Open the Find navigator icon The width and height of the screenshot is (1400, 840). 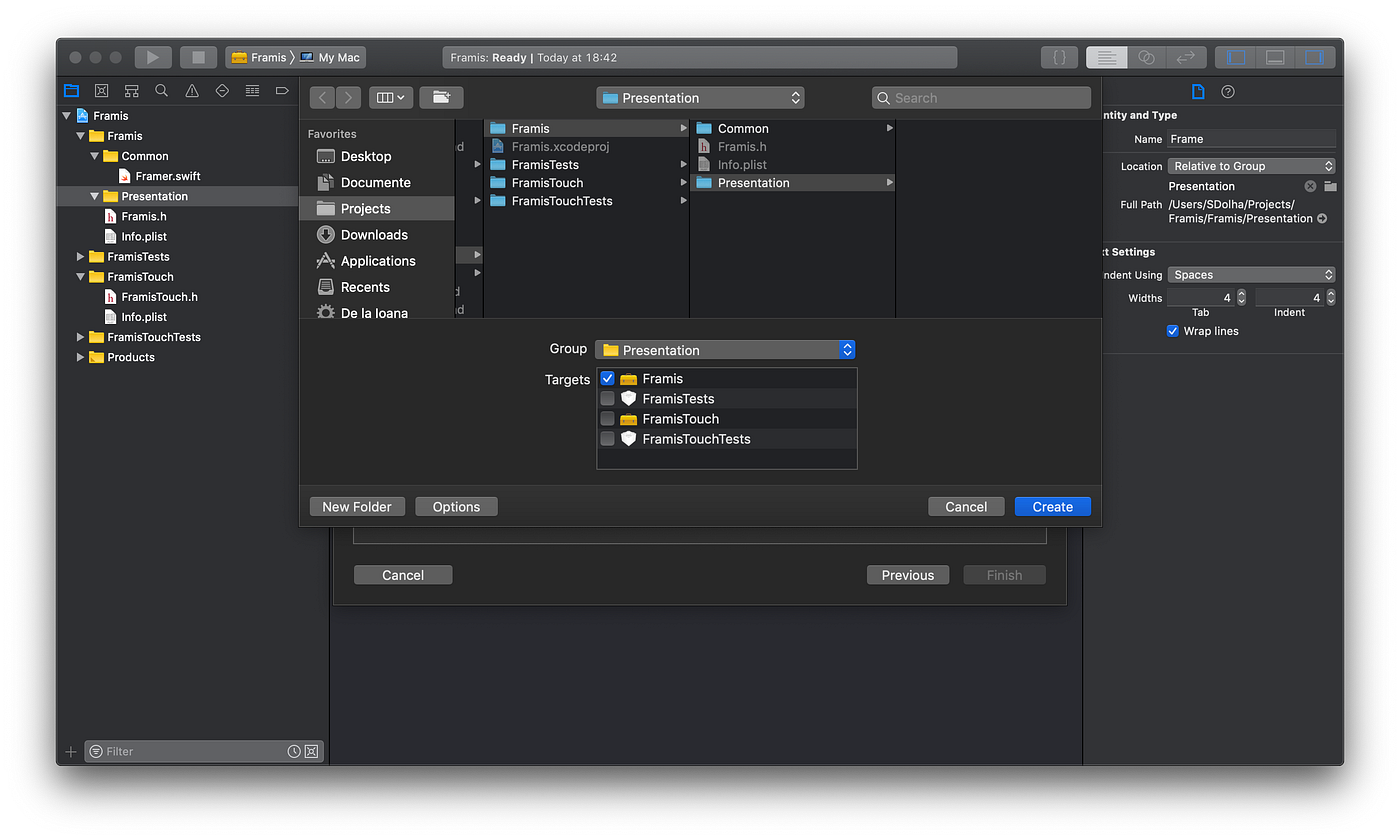click(161, 90)
